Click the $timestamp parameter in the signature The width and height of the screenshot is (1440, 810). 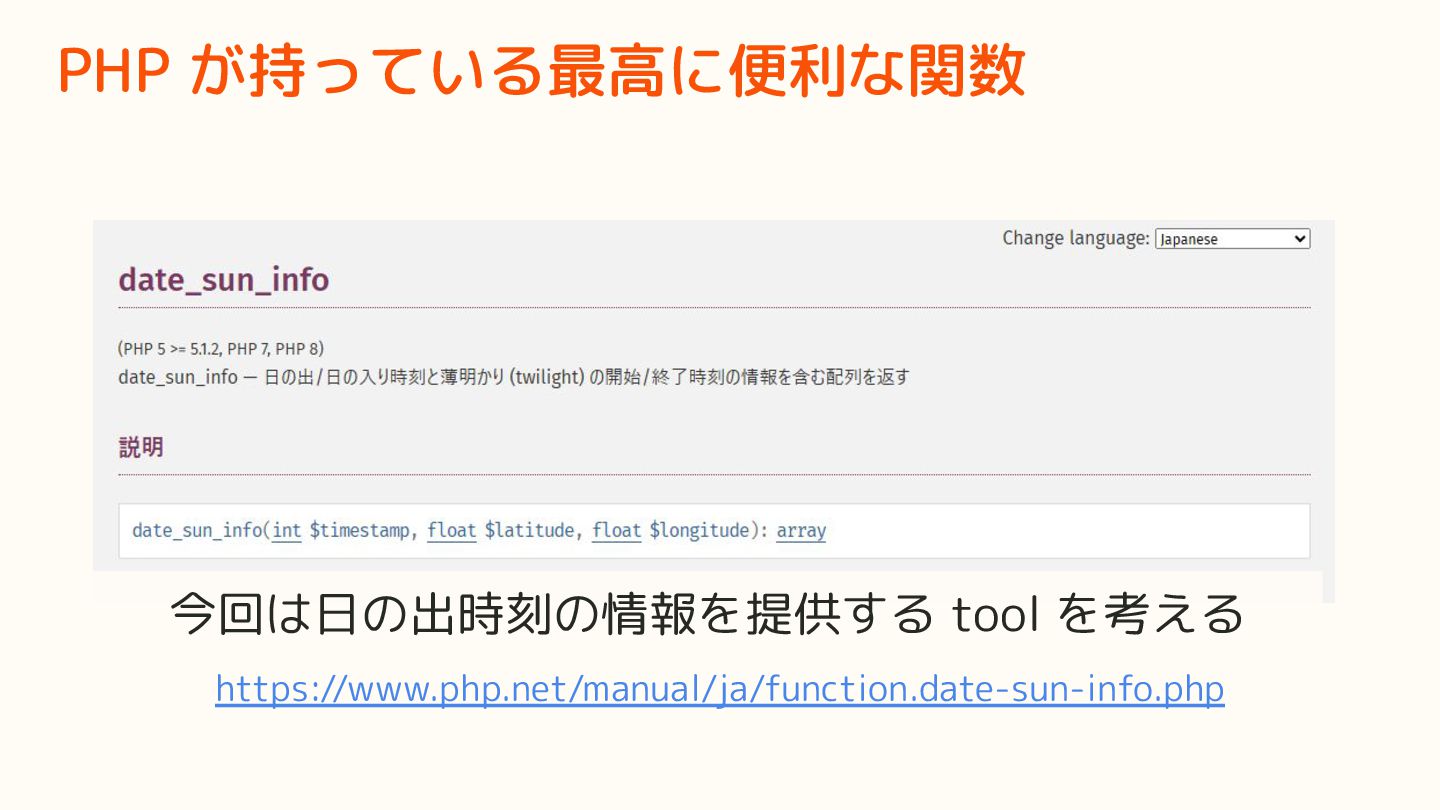tap(360, 531)
